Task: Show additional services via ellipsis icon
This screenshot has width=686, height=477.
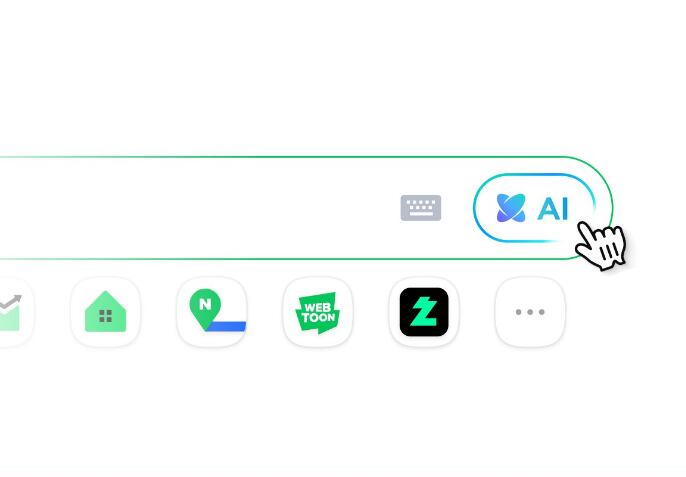Action: [530, 312]
